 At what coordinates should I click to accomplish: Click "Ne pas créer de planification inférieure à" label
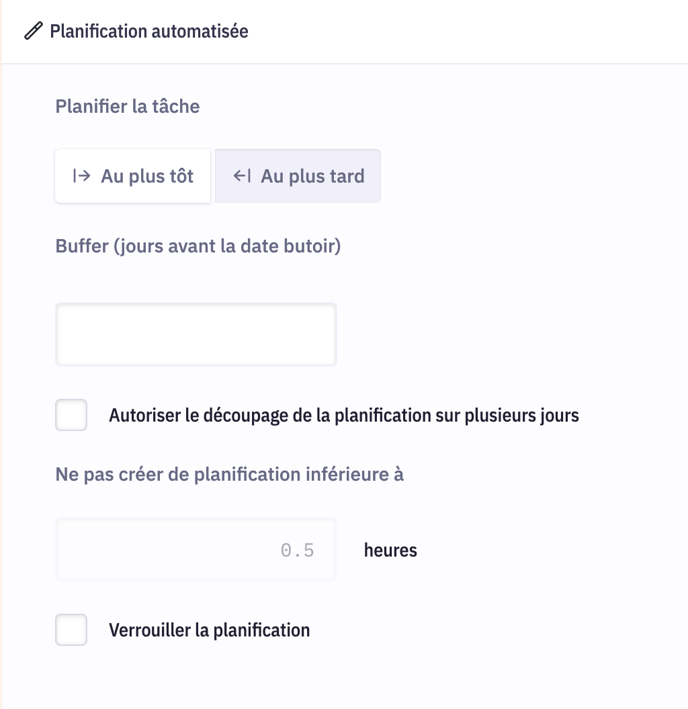[229, 474]
